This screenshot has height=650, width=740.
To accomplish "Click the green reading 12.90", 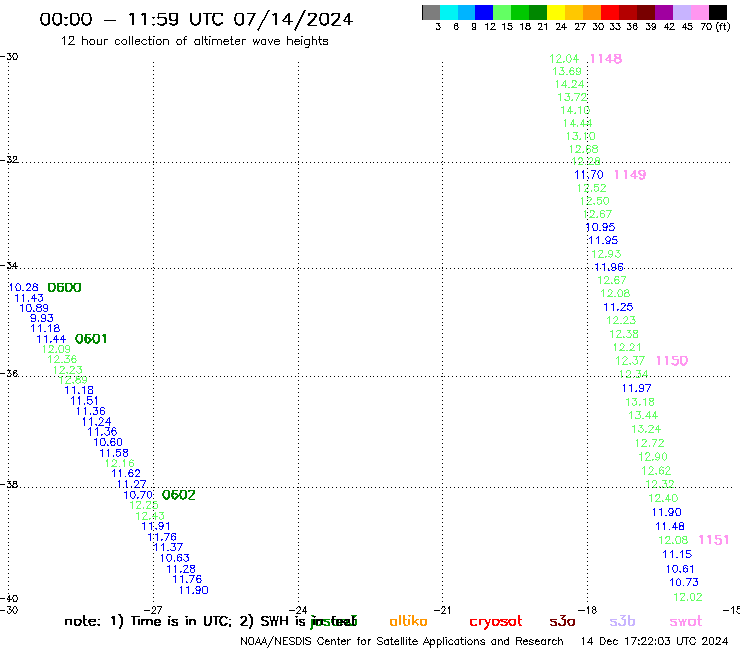I will (653, 457).
